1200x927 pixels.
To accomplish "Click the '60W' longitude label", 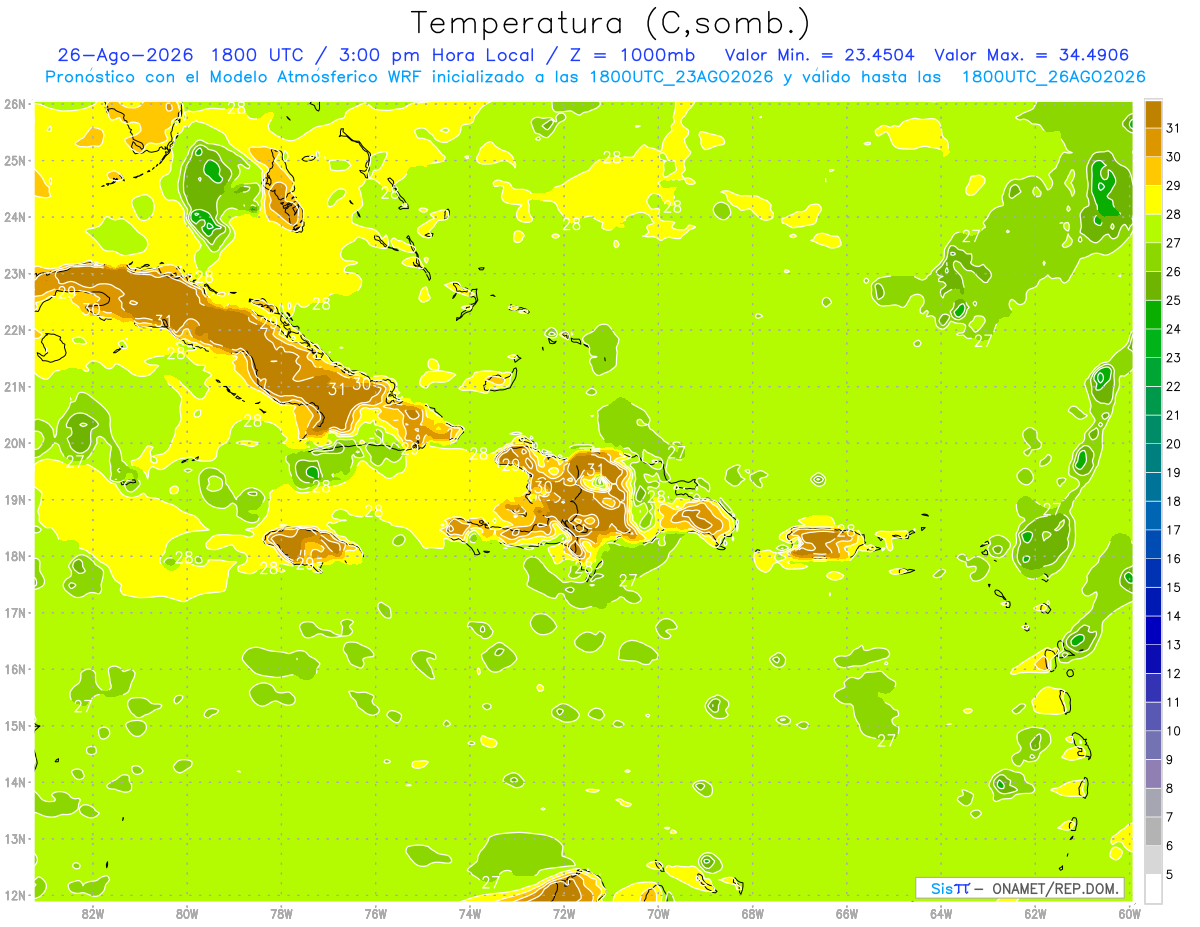I will (1129, 912).
